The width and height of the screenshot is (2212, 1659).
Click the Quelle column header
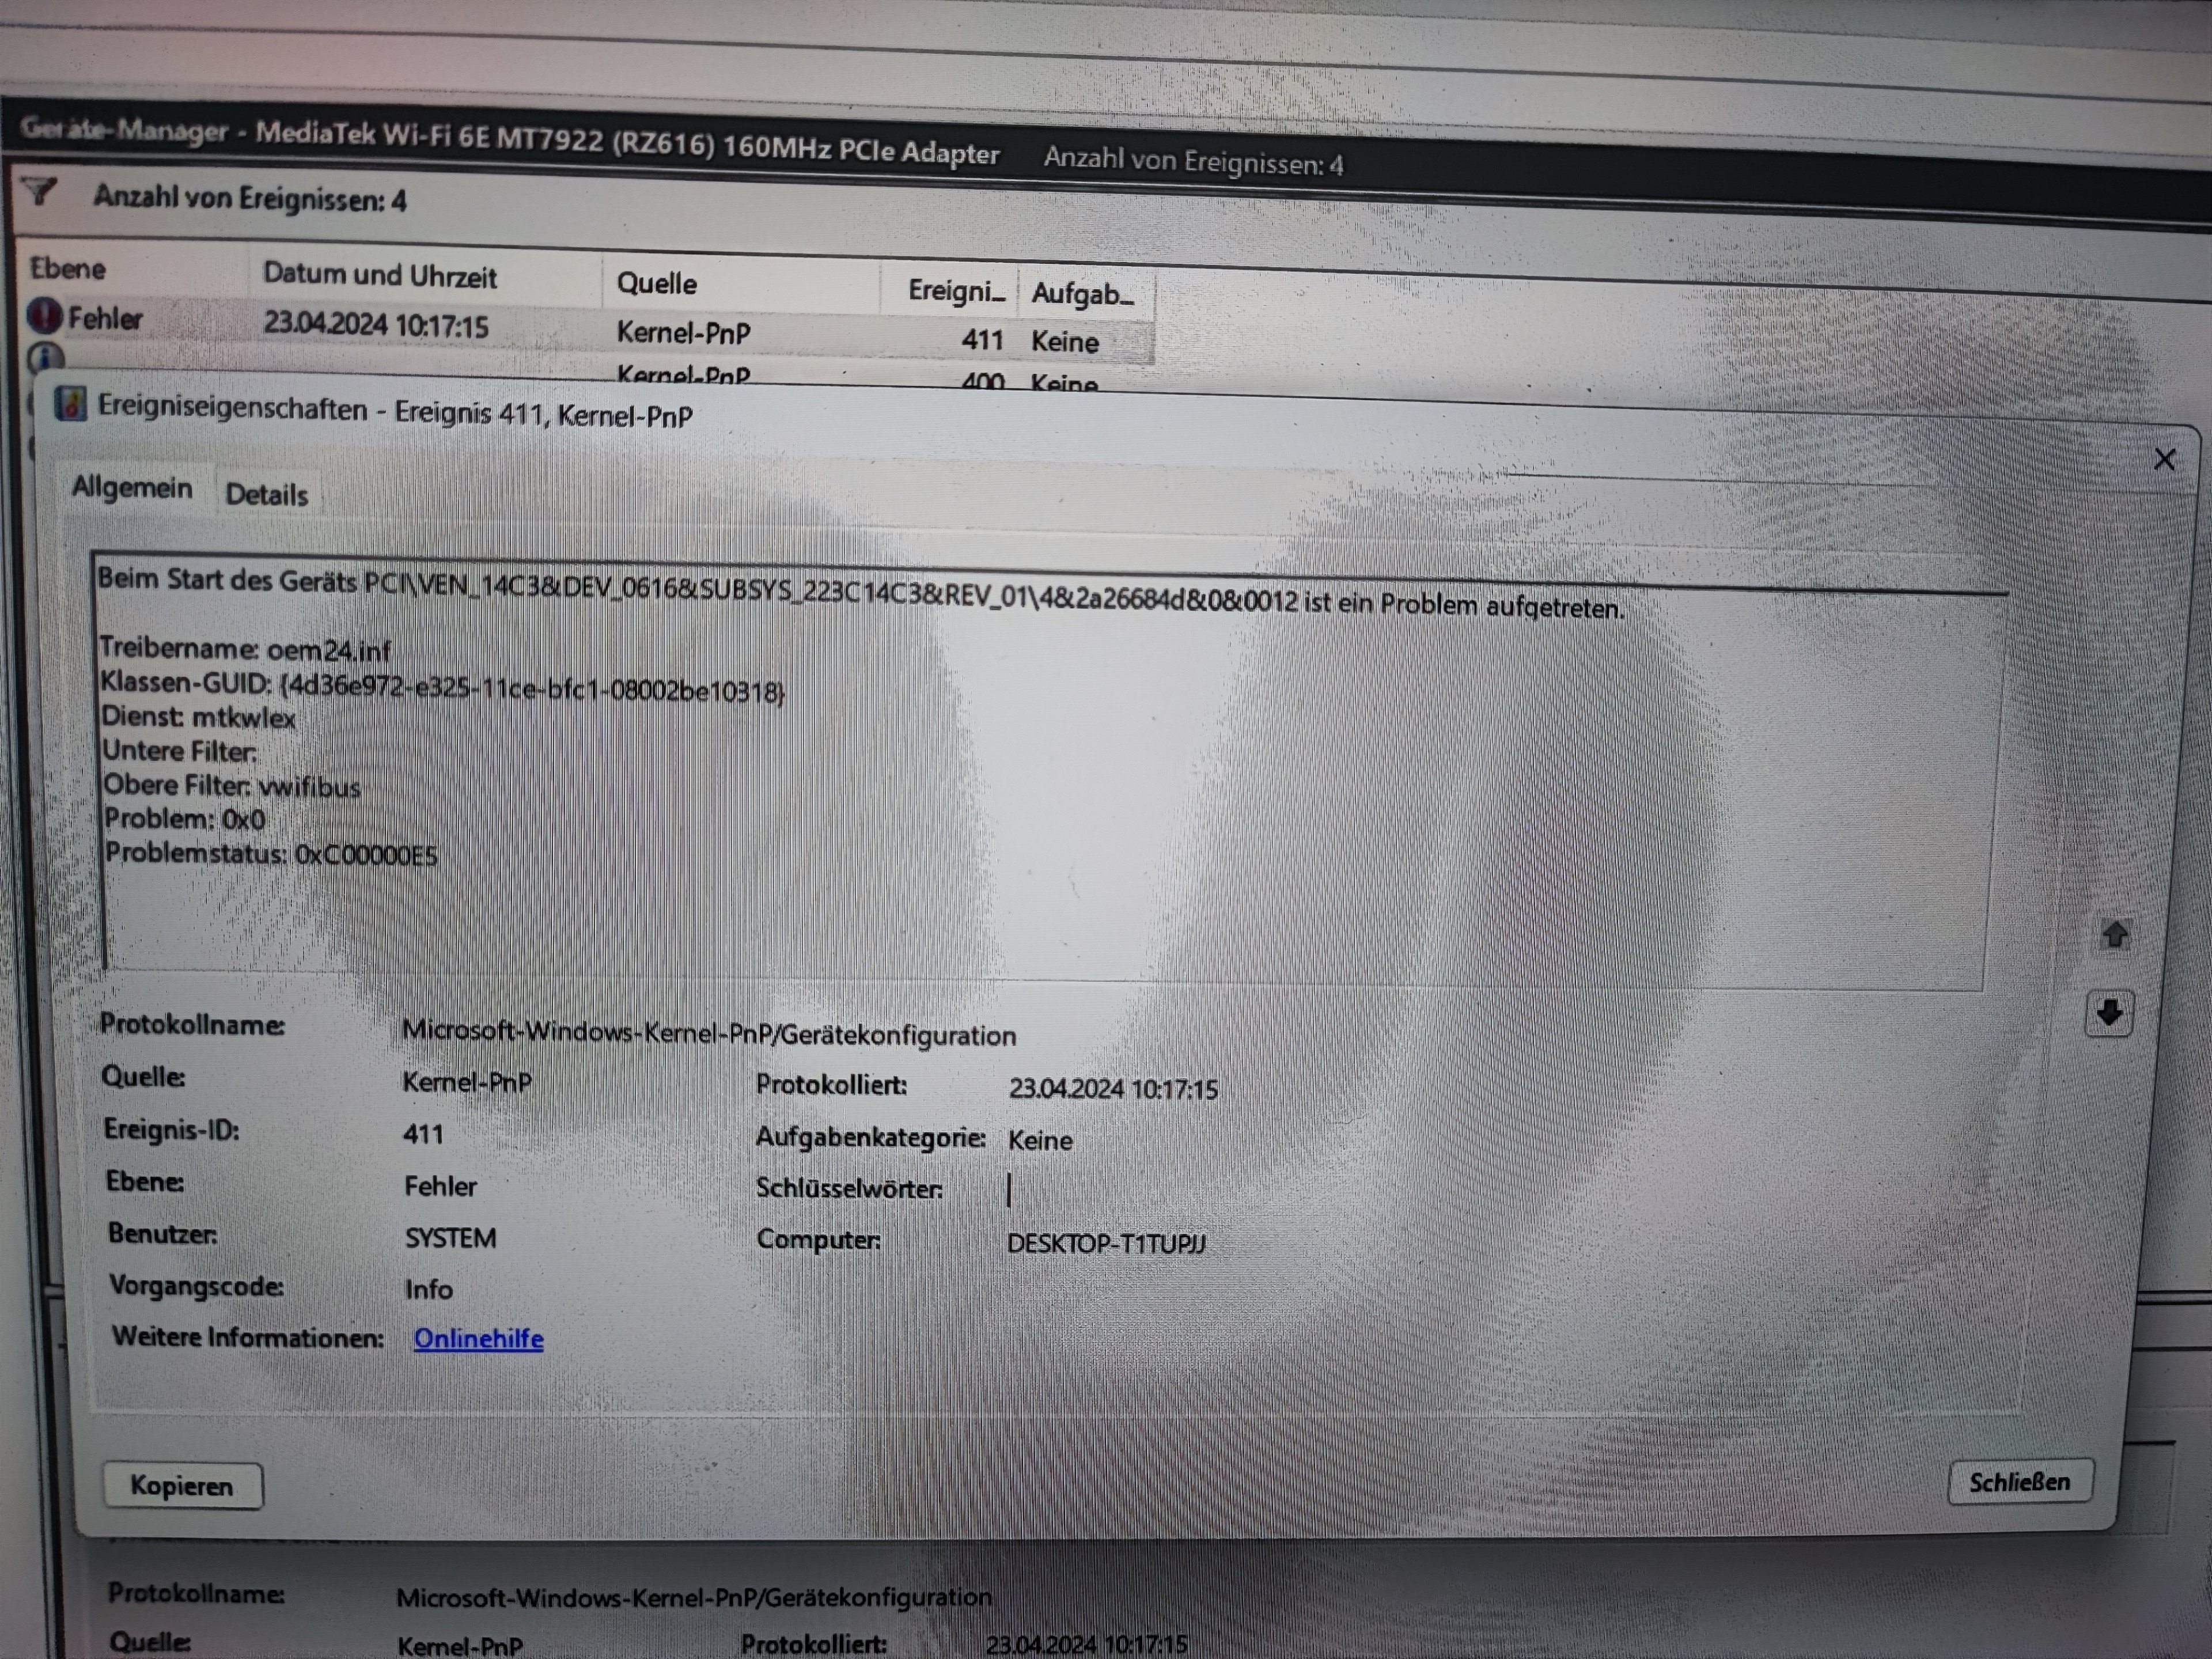pos(656,284)
